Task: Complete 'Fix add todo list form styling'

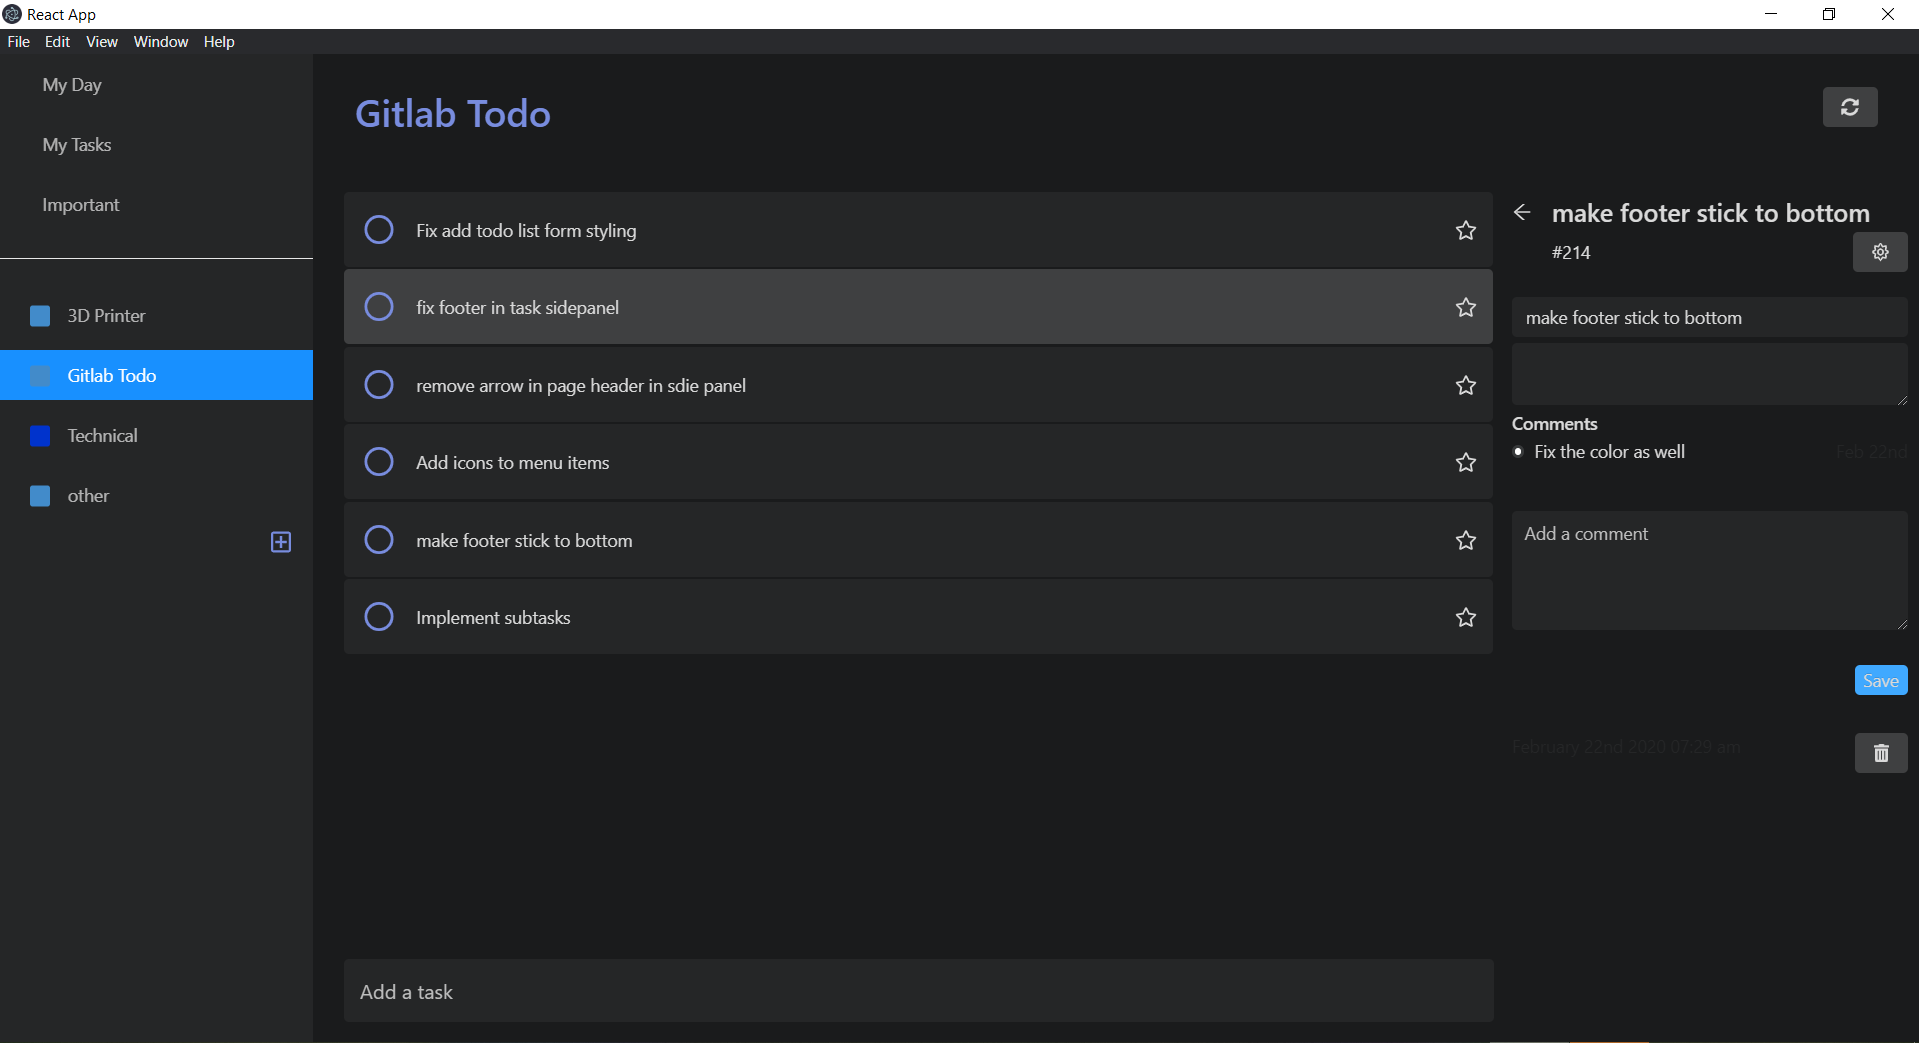Action: (379, 229)
